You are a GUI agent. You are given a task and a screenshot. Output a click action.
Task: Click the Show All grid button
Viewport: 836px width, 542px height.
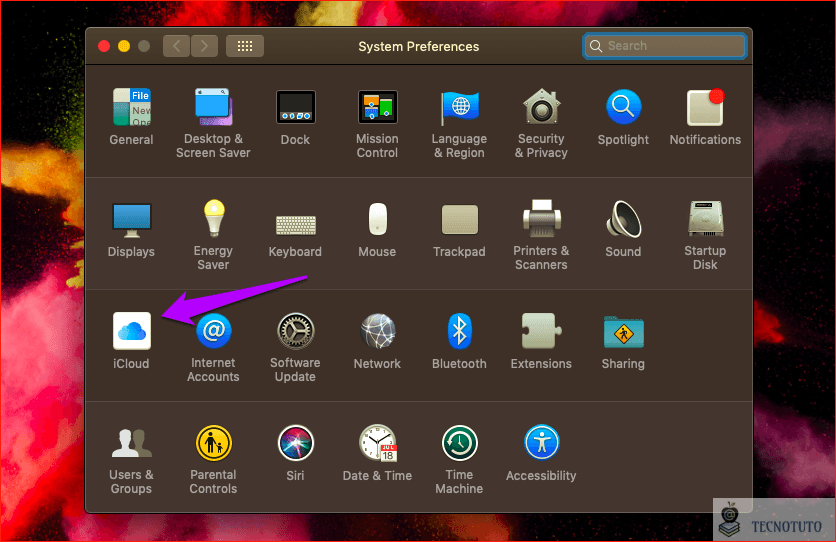pos(245,46)
